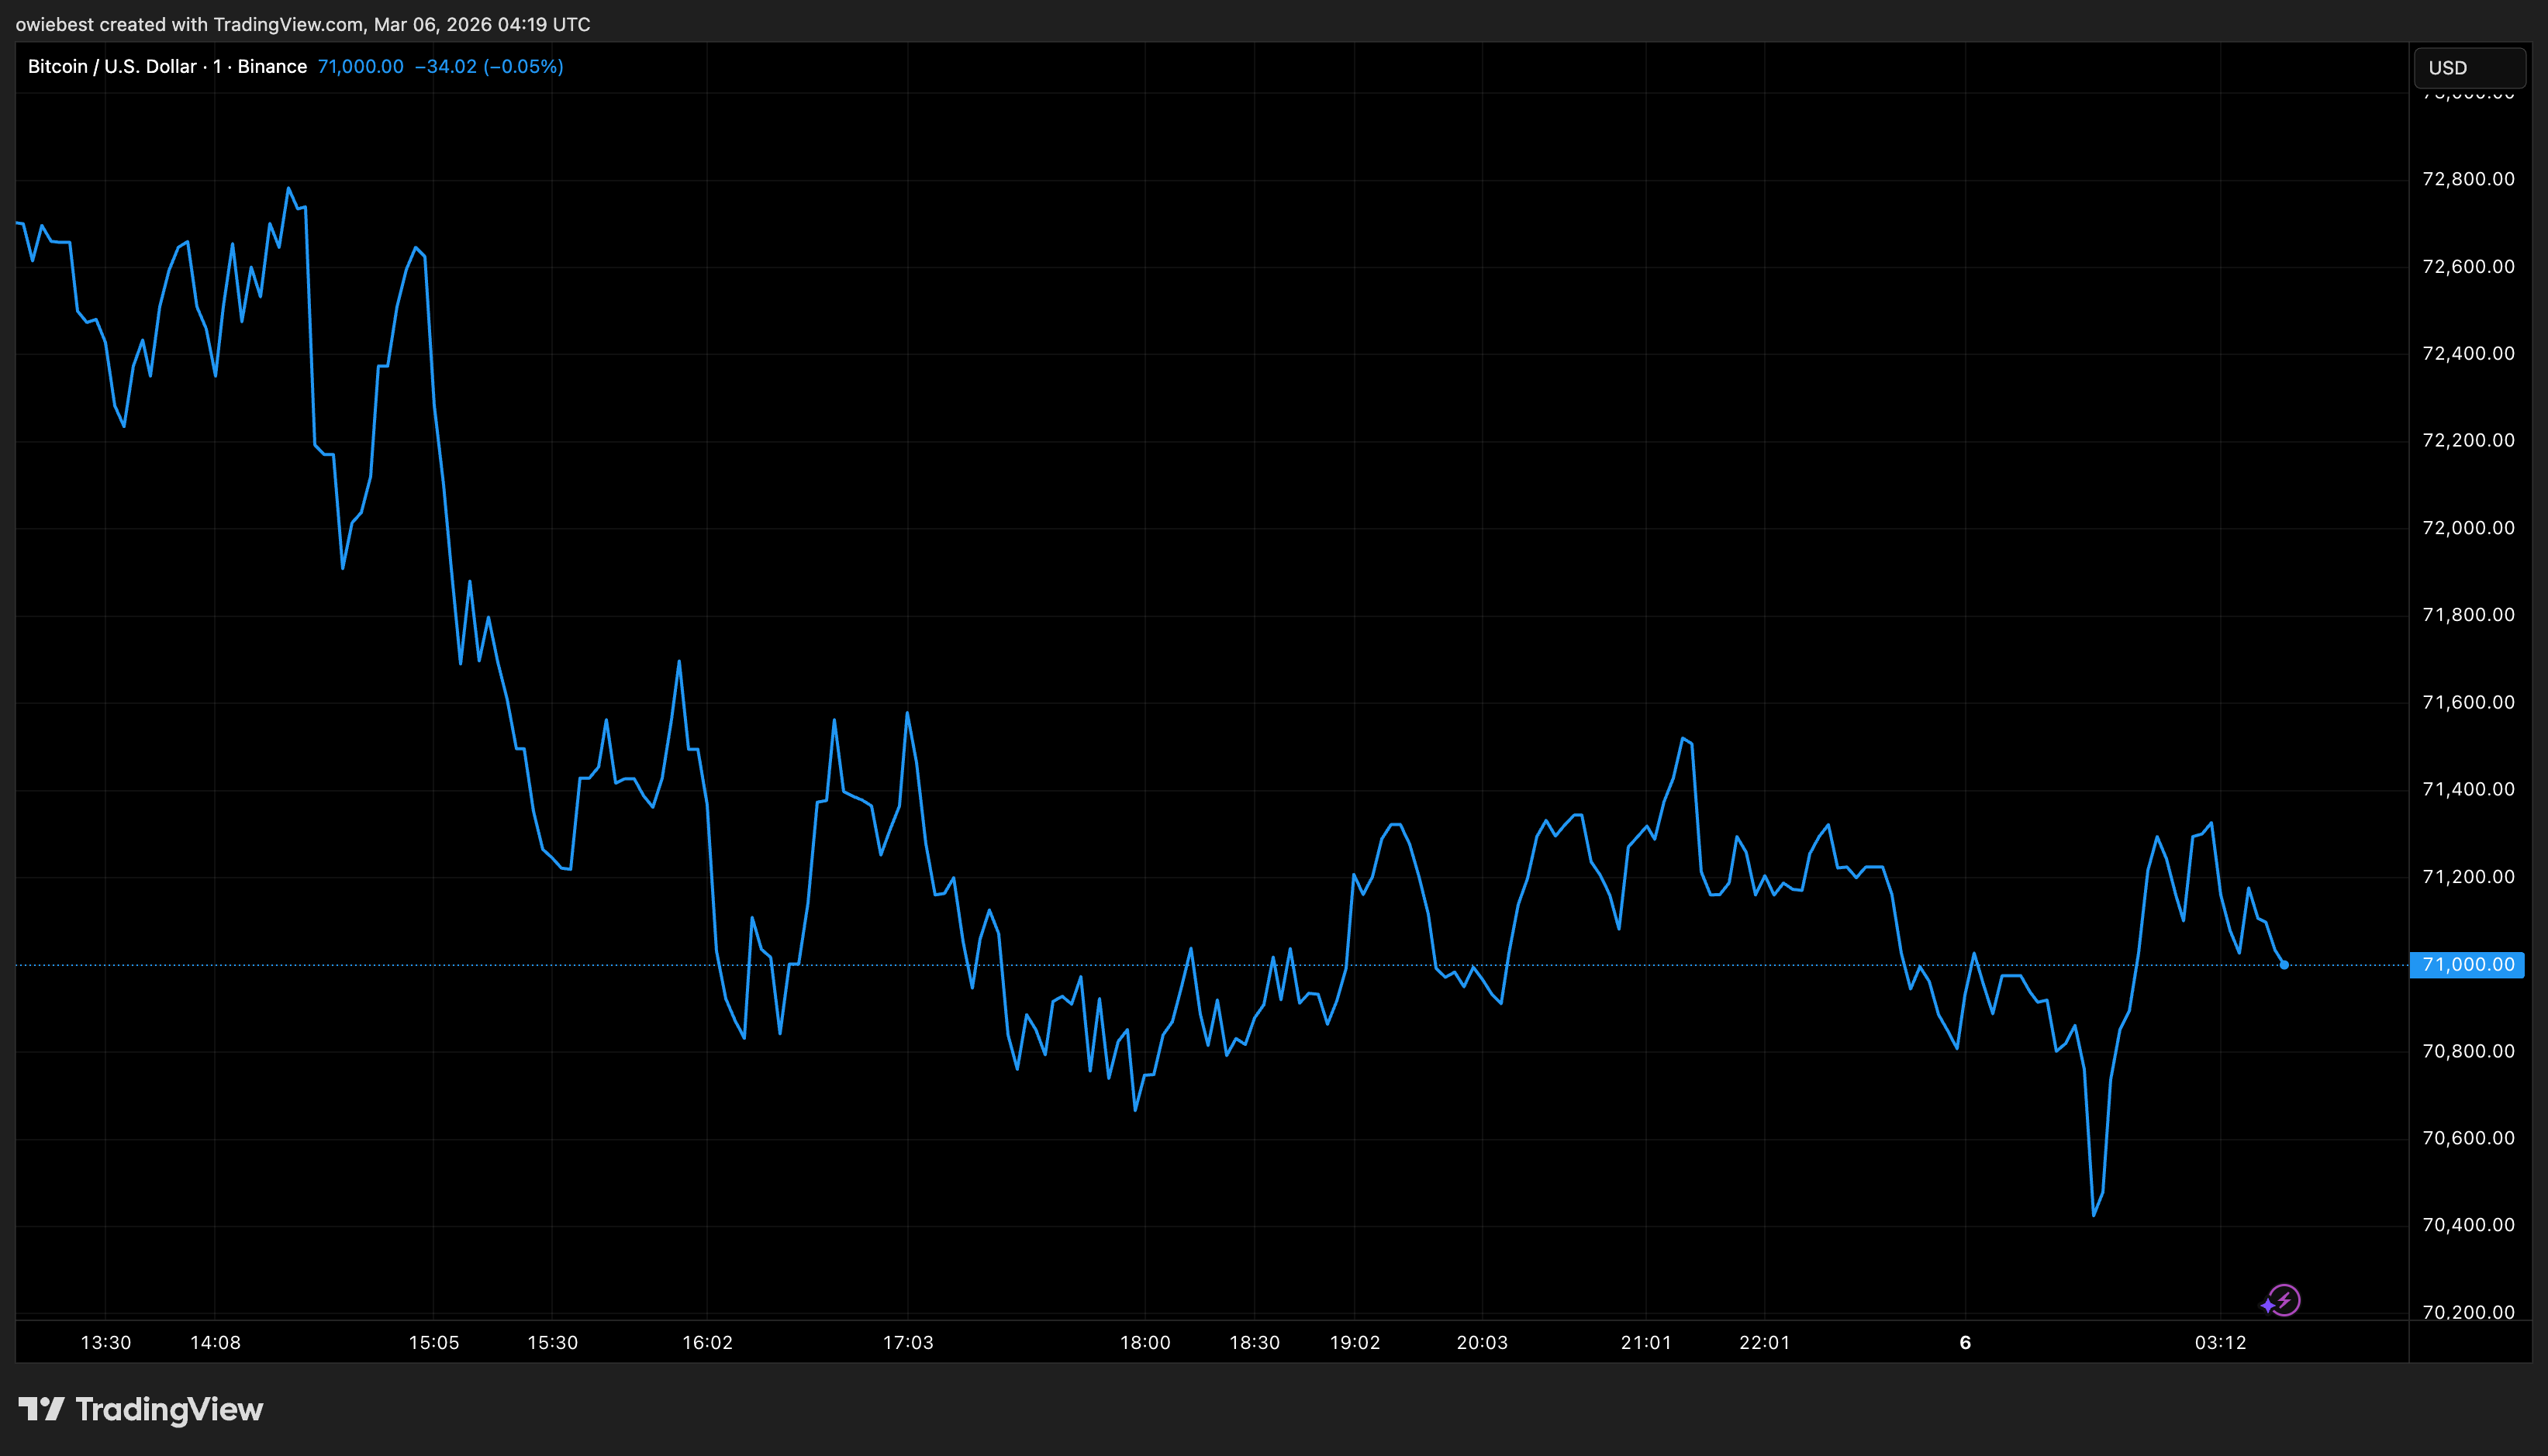Select the 13:30 time axis label
Image resolution: width=2548 pixels, height=1456 pixels.
pos(106,1343)
